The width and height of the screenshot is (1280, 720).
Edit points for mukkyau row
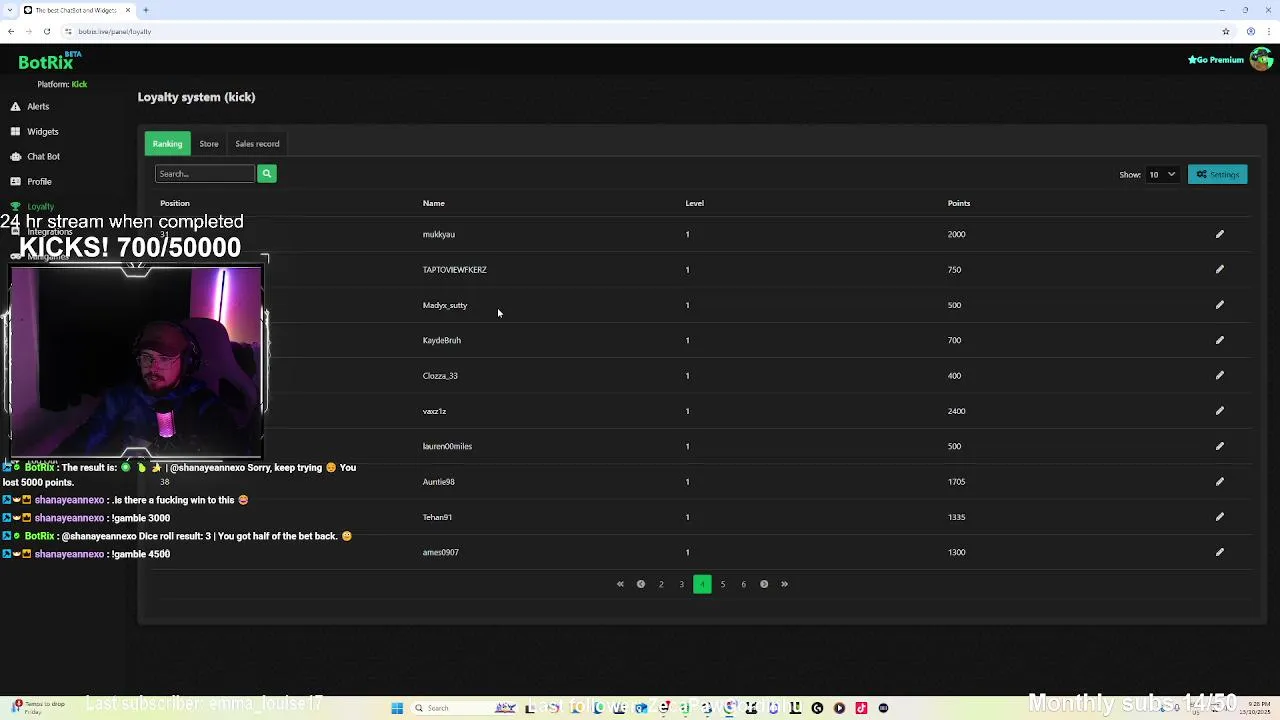pyautogui.click(x=1219, y=234)
